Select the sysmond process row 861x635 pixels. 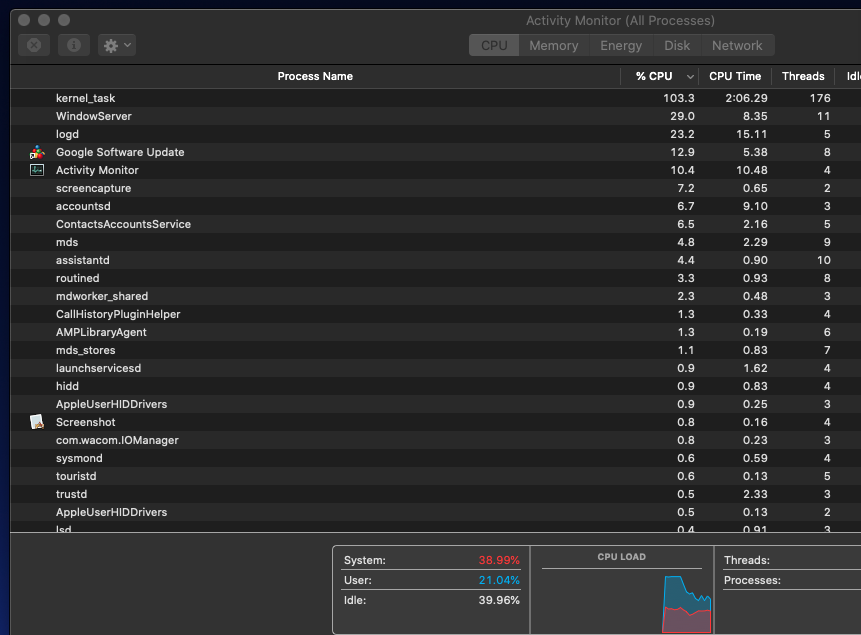point(435,458)
